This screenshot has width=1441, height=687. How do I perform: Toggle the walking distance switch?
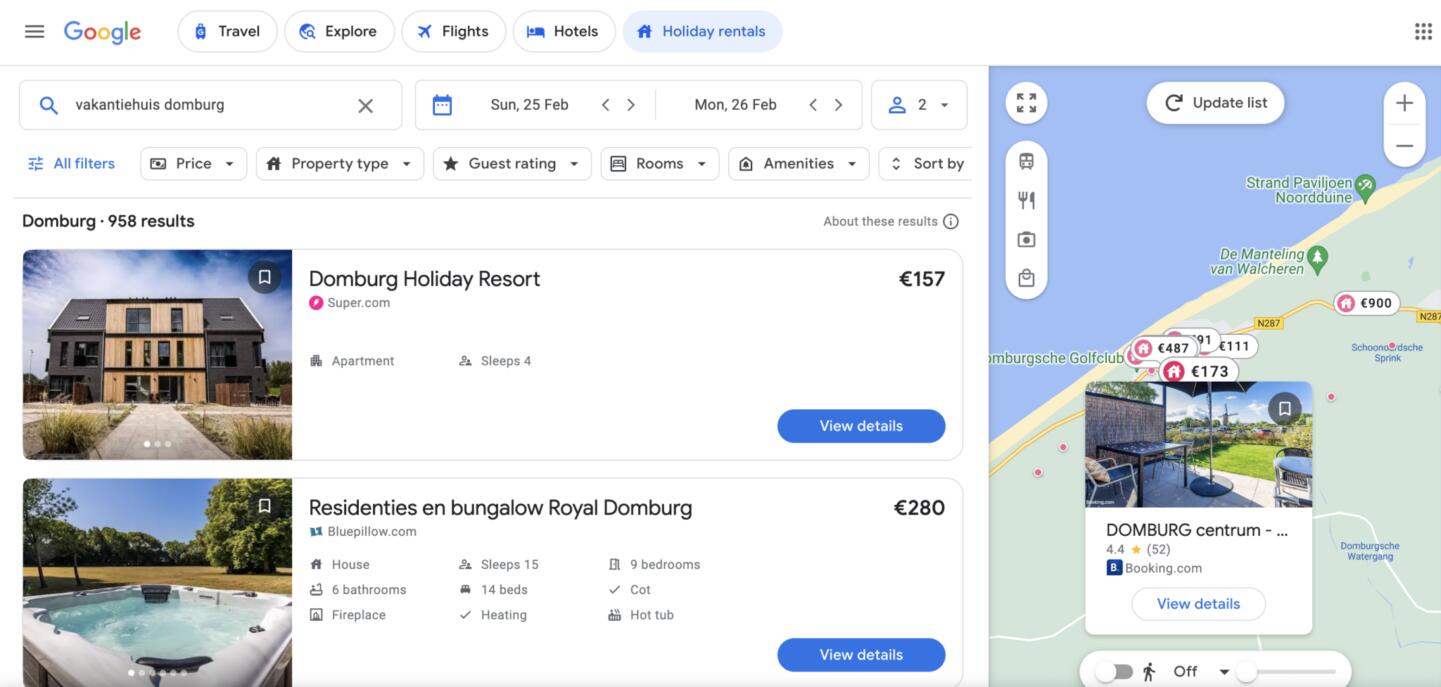1113,672
